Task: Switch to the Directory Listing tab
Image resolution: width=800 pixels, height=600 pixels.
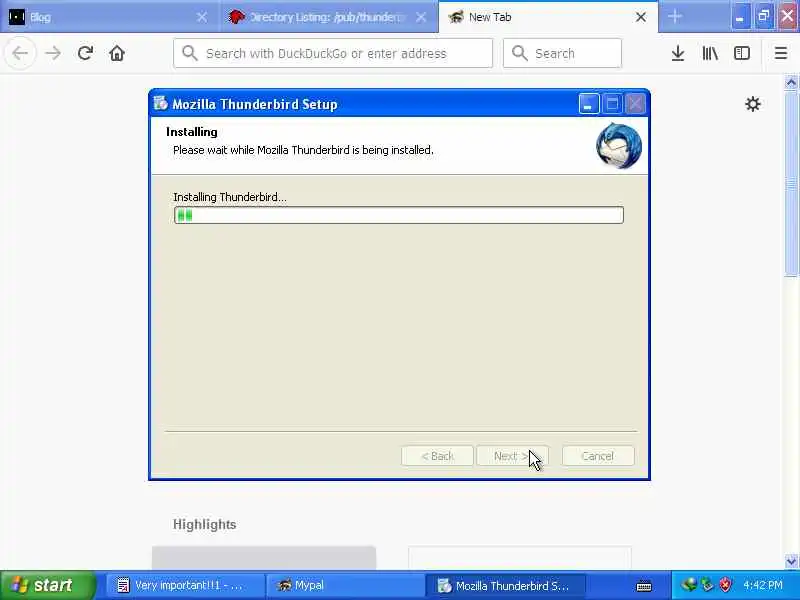Action: tap(329, 17)
